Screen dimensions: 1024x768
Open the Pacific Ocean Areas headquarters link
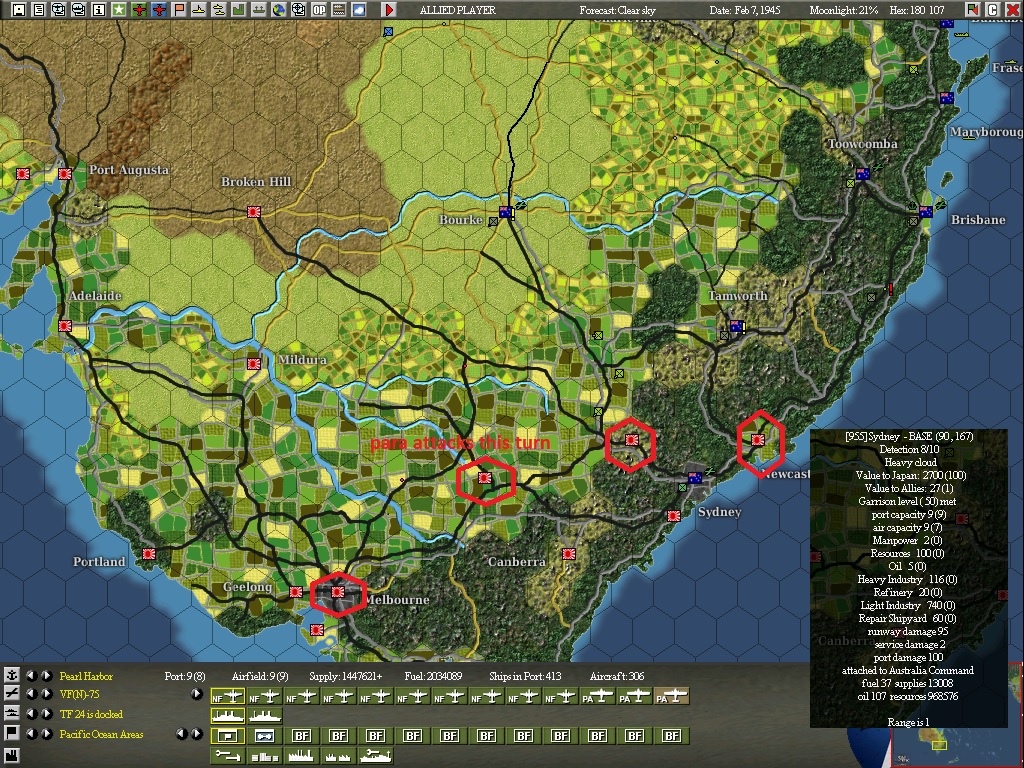tap(101, 734)
